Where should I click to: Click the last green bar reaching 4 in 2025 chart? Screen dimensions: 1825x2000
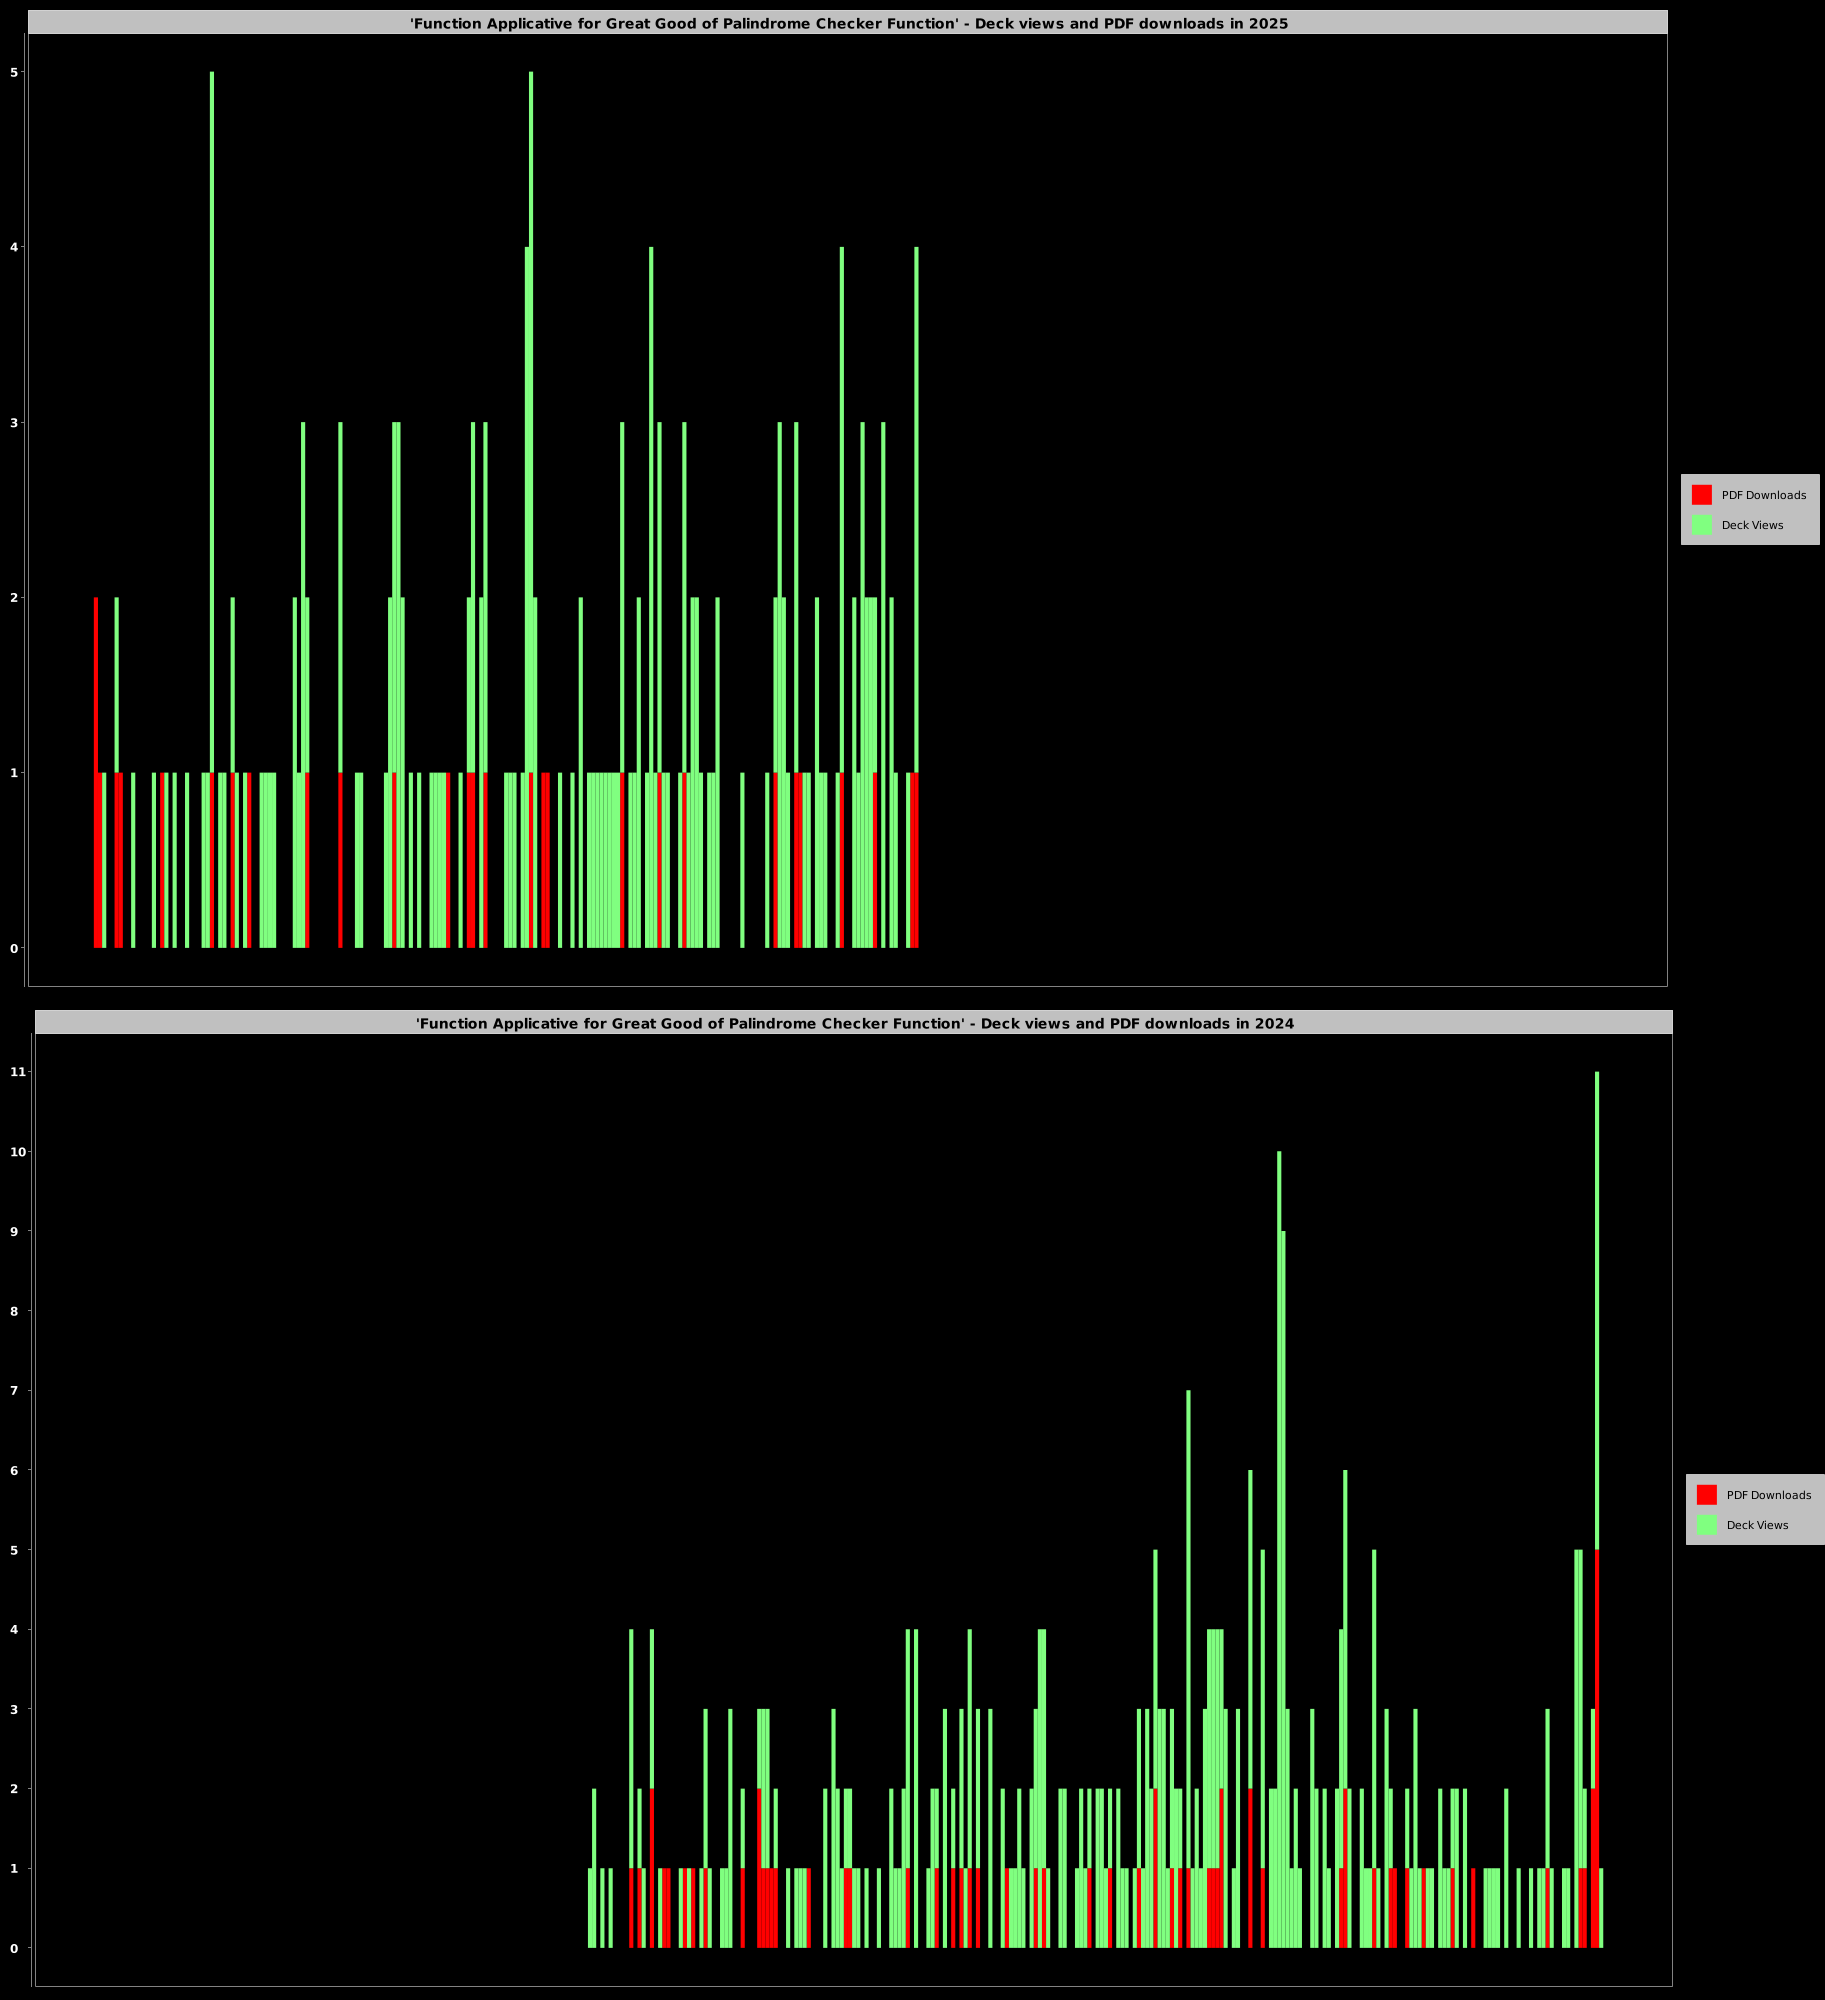coord(916,500)
